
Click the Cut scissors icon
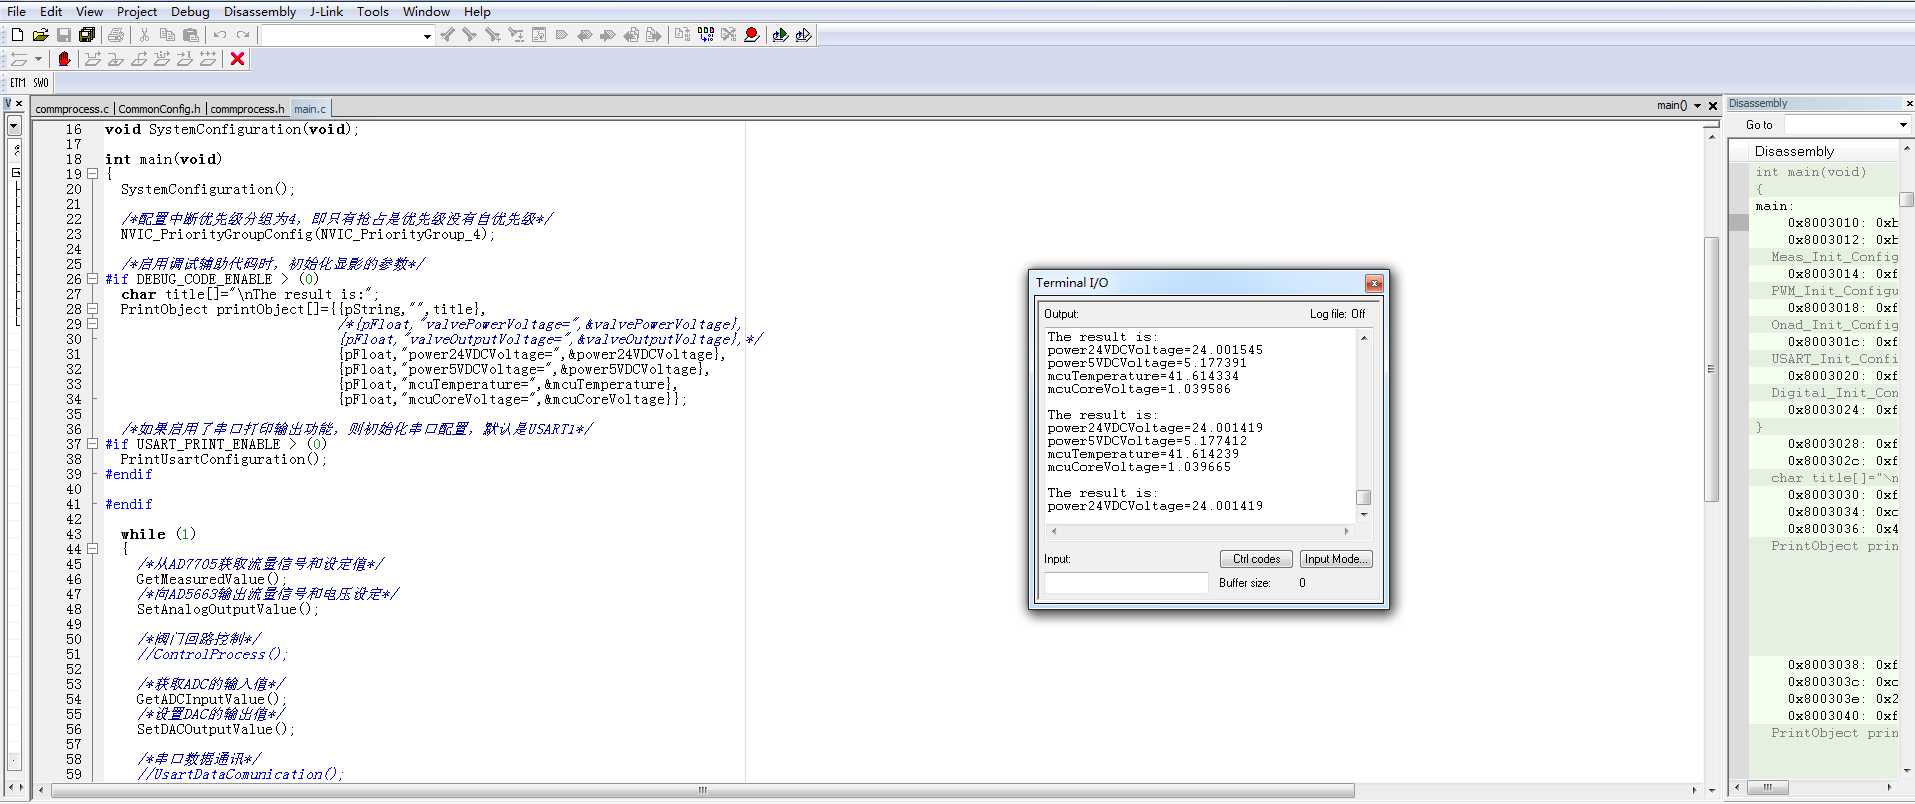click(x=144, y=35)
